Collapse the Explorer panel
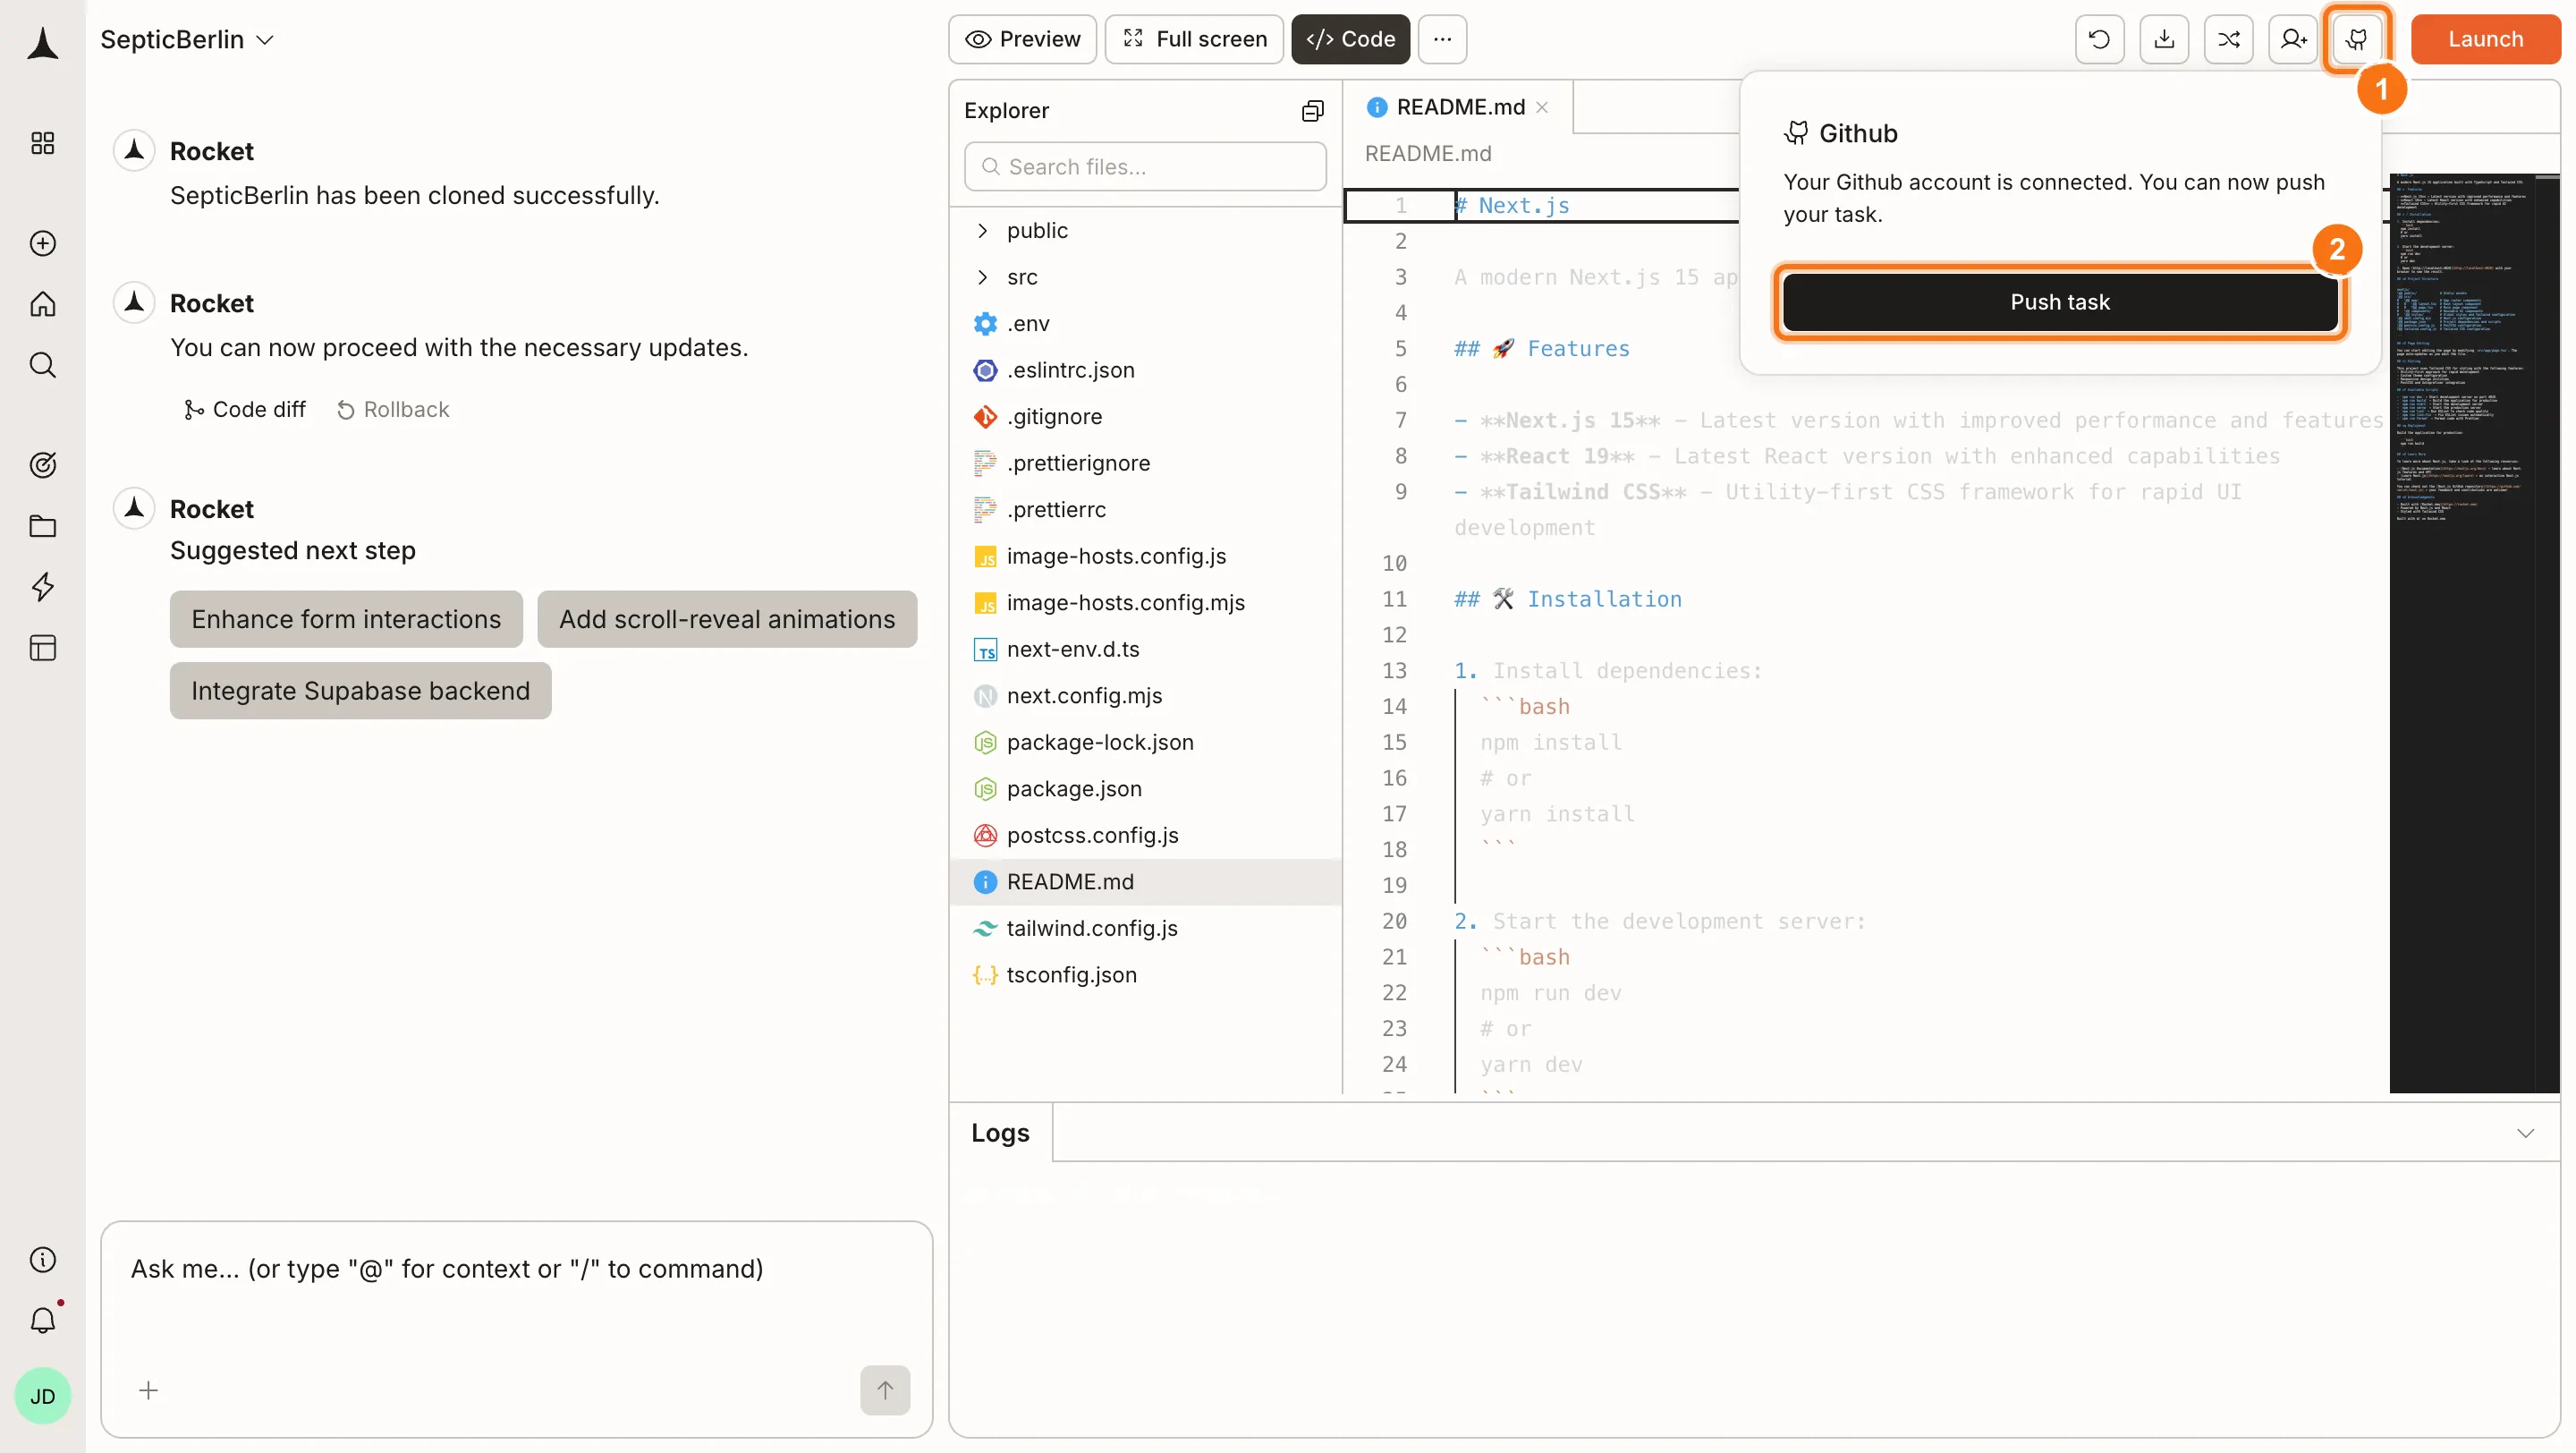The image size is (2576, 1453). pos(1313,110)
